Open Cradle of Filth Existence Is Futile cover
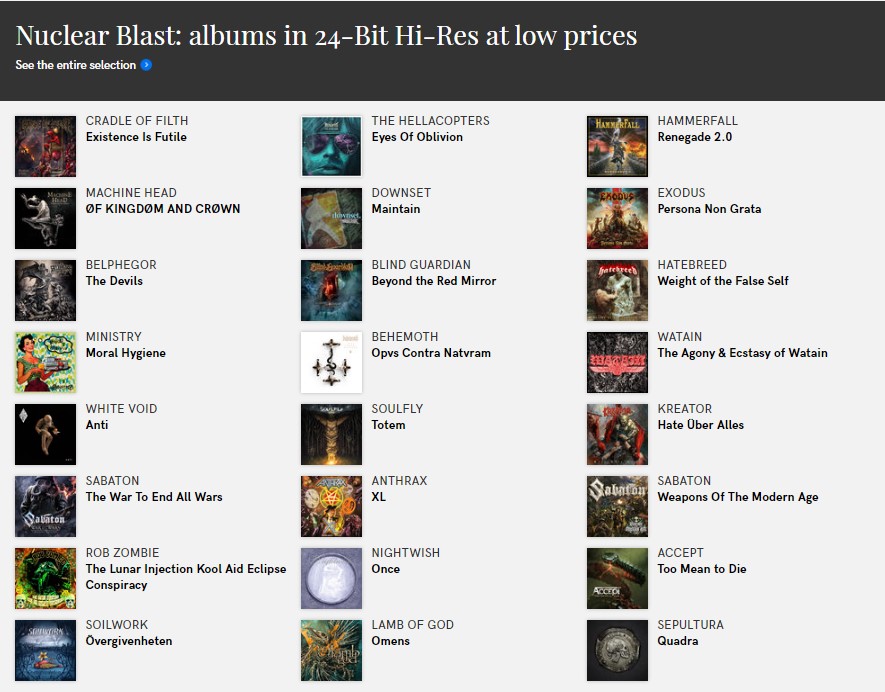This screenshot has width=885, height=692. click(x=46, y=146)
